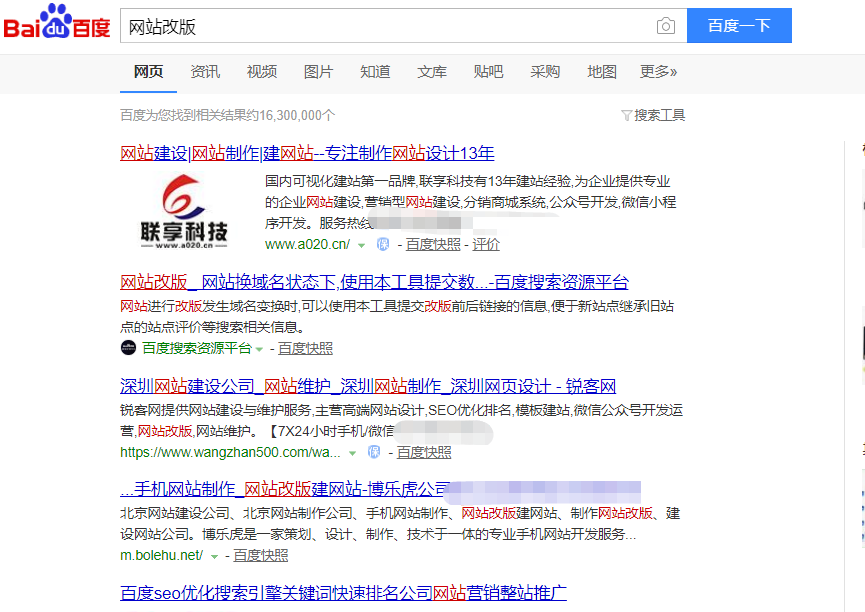Open 百度快照 for the m.bolehu.net result

pos(260,555)
